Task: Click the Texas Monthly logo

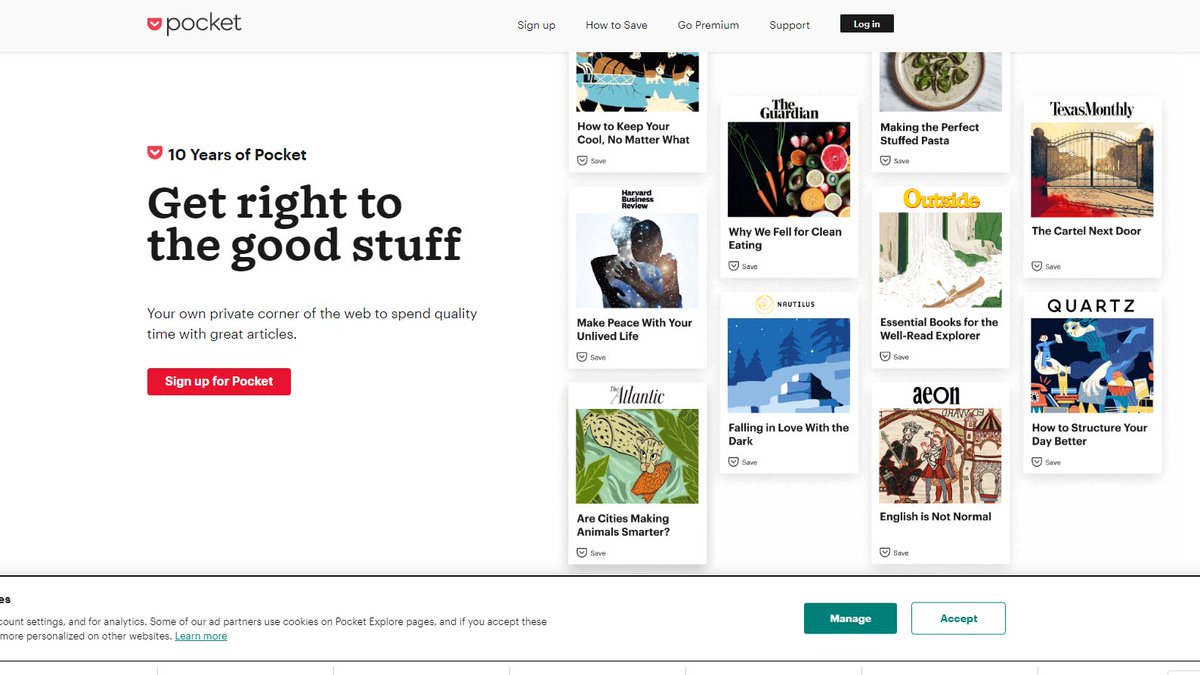Action: (1092, 109)
